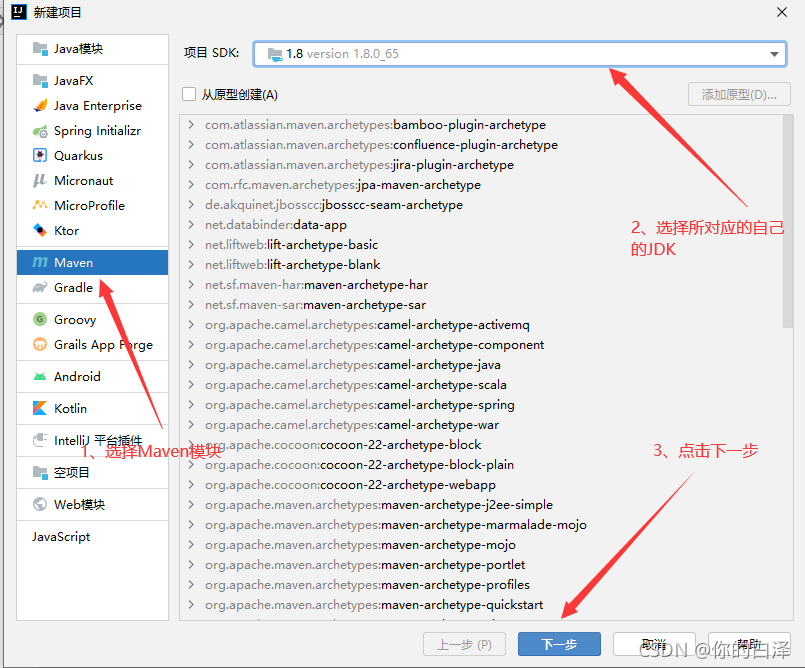Select cocoon-22-archetype-block-plain row
The height and width of the screenshot is (668, 805).
[x=481, y=465]
